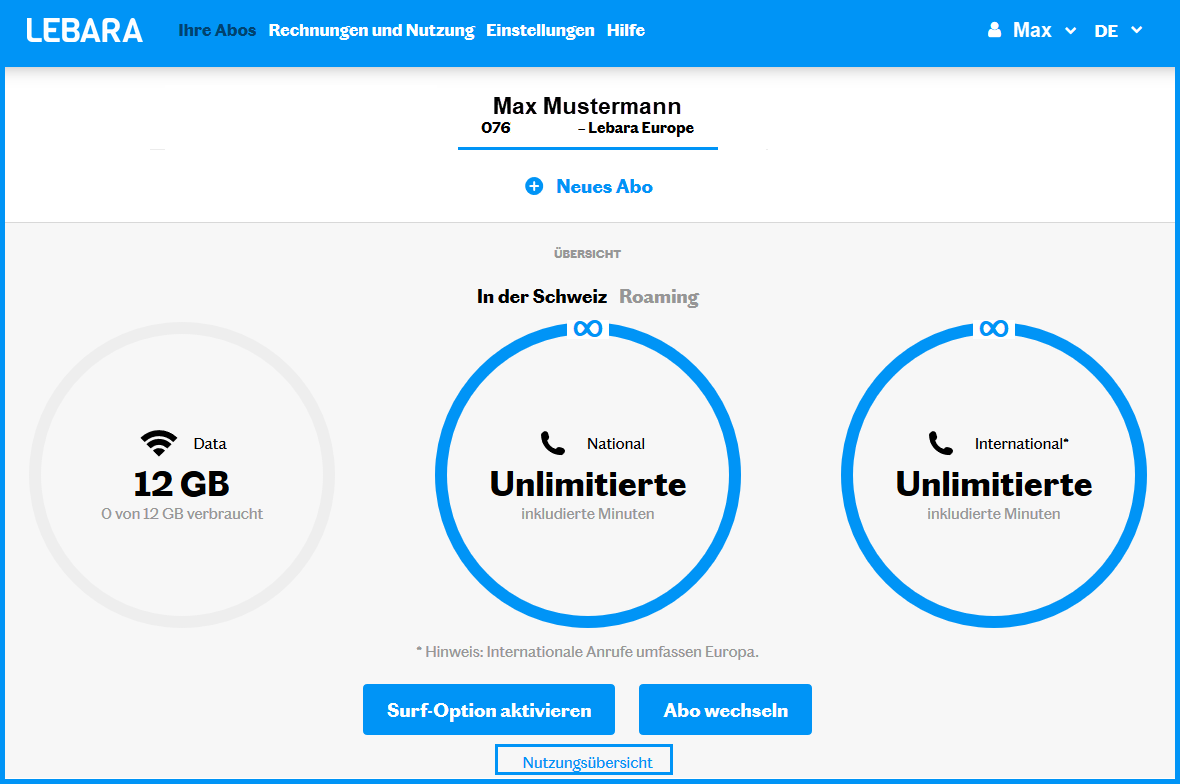Click the Hinweis note about Internationale Anrufe
1180x784 pixels.
[x=587, y=652]
